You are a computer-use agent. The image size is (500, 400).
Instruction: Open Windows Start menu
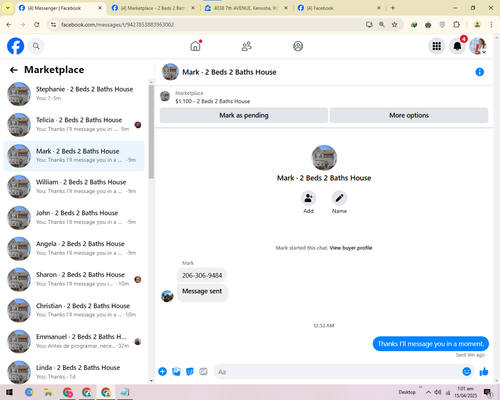(x=9, y=392)
